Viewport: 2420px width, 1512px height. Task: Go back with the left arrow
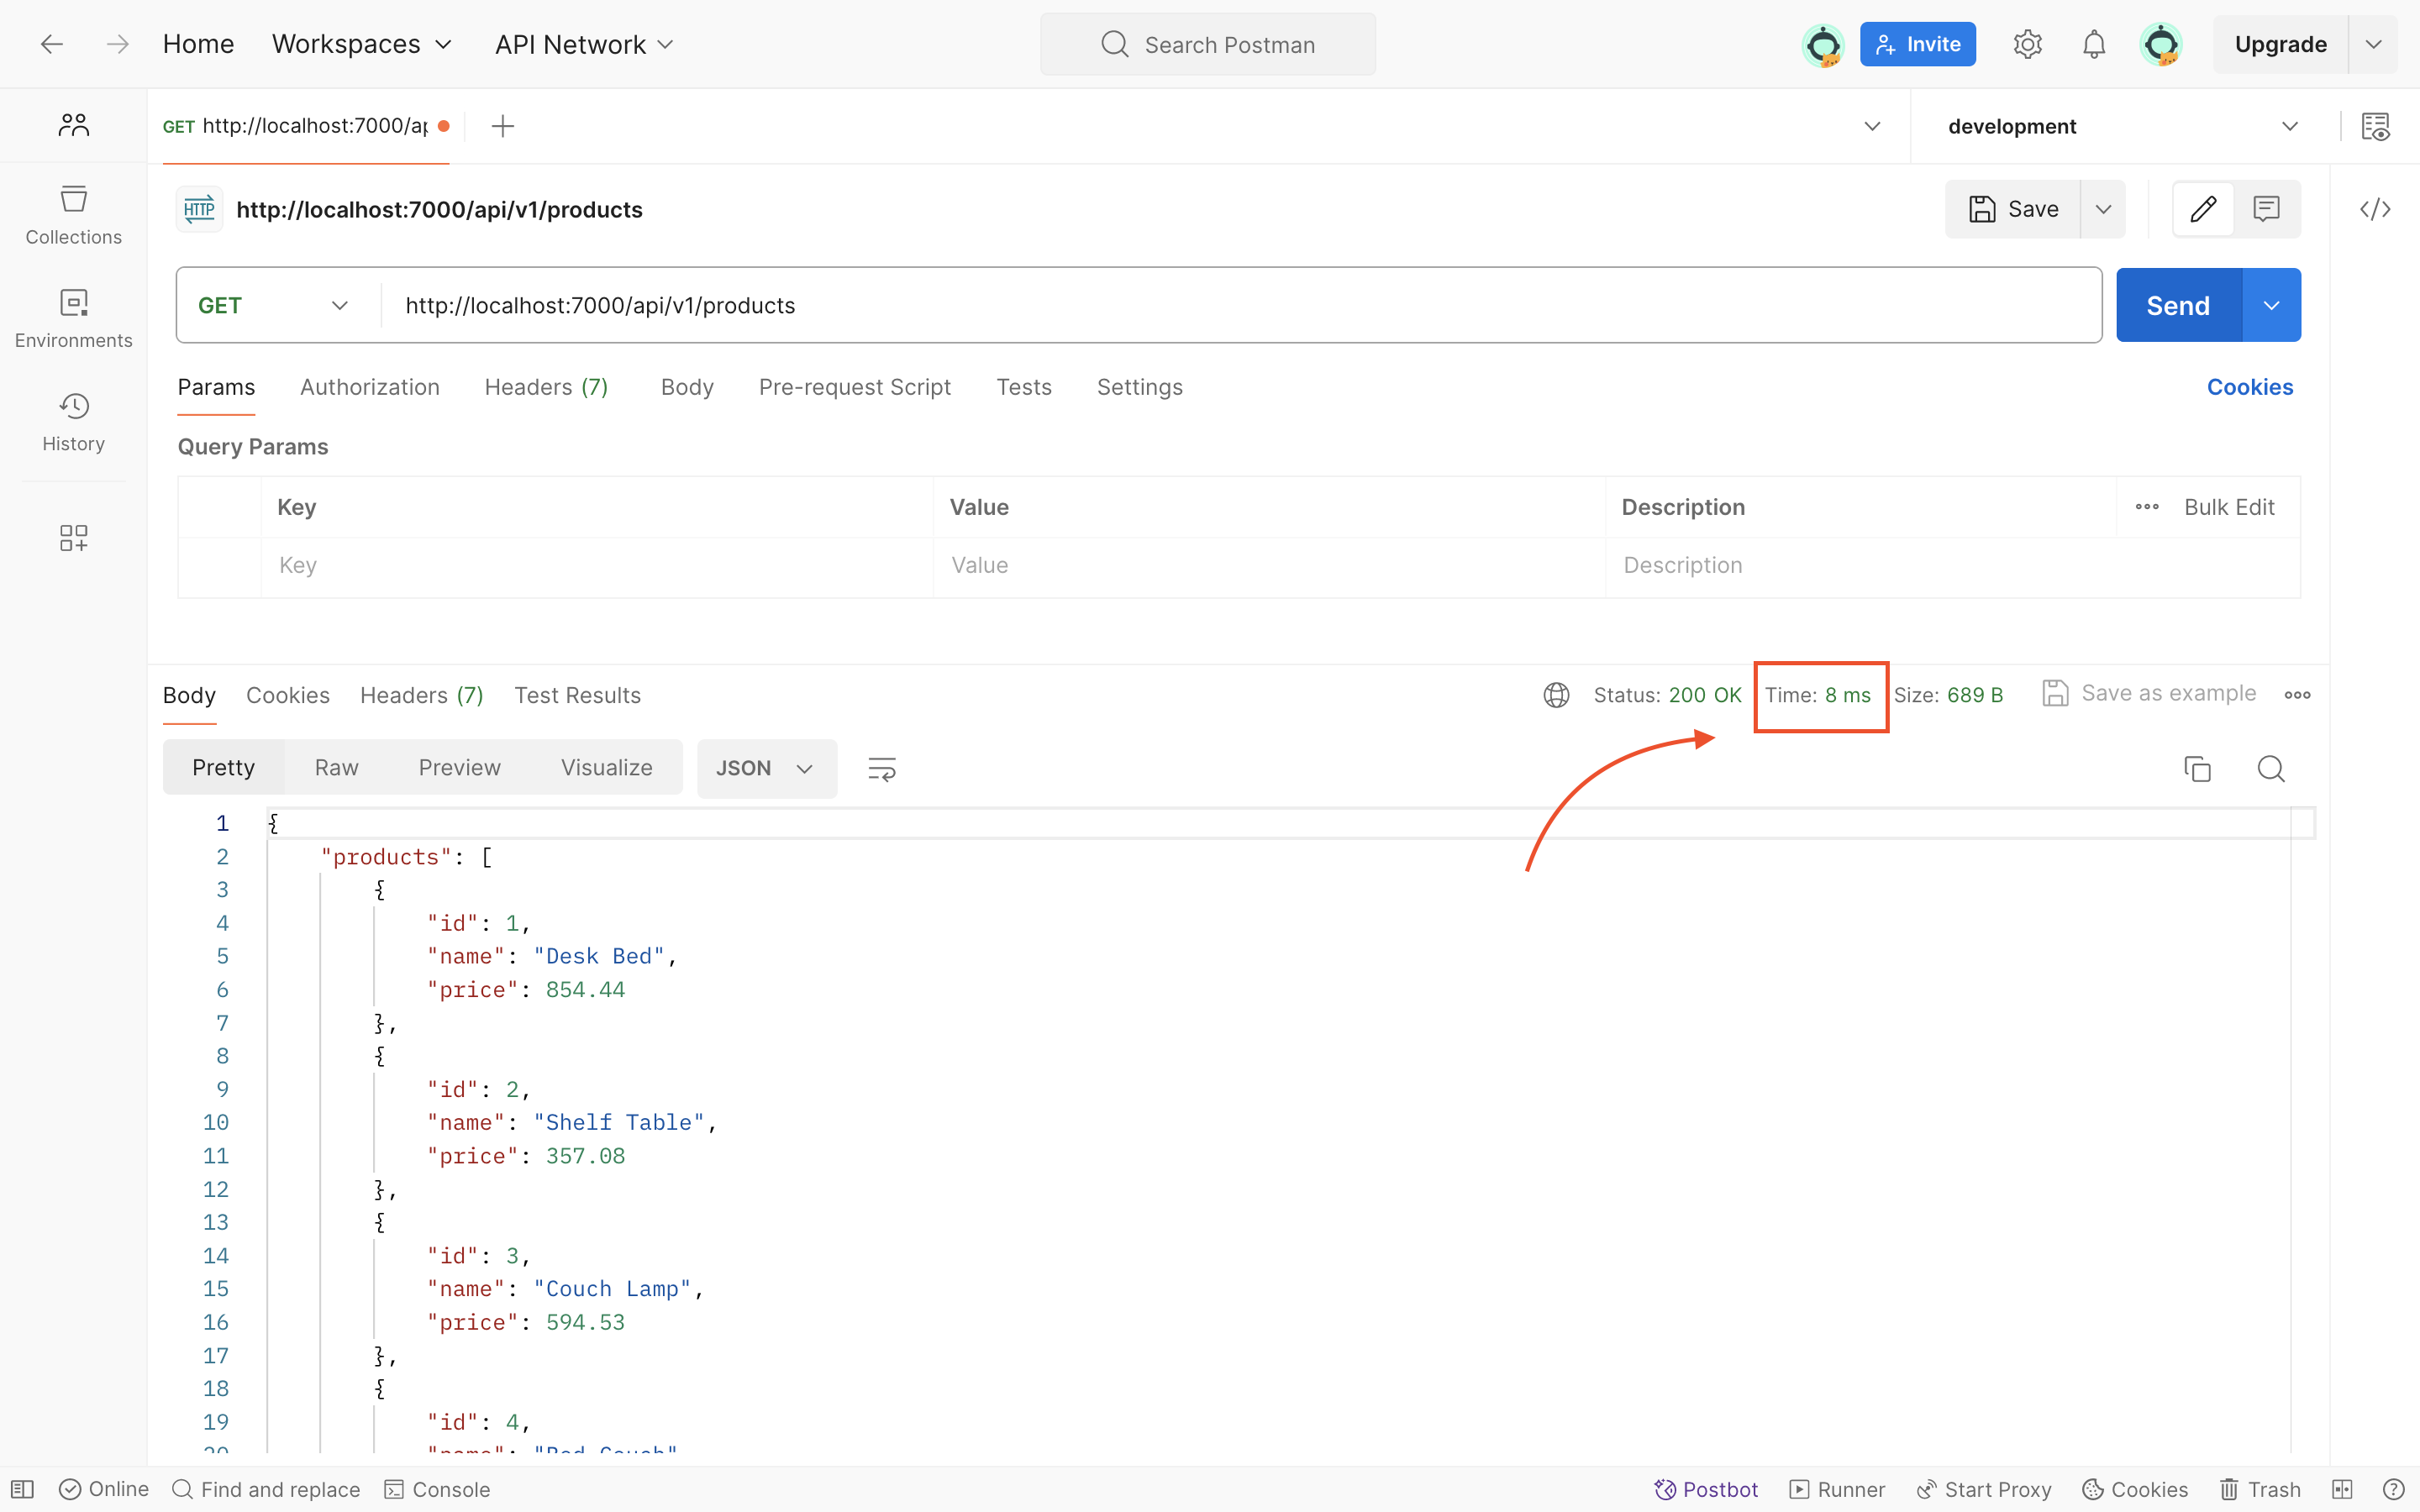[52, 44]
